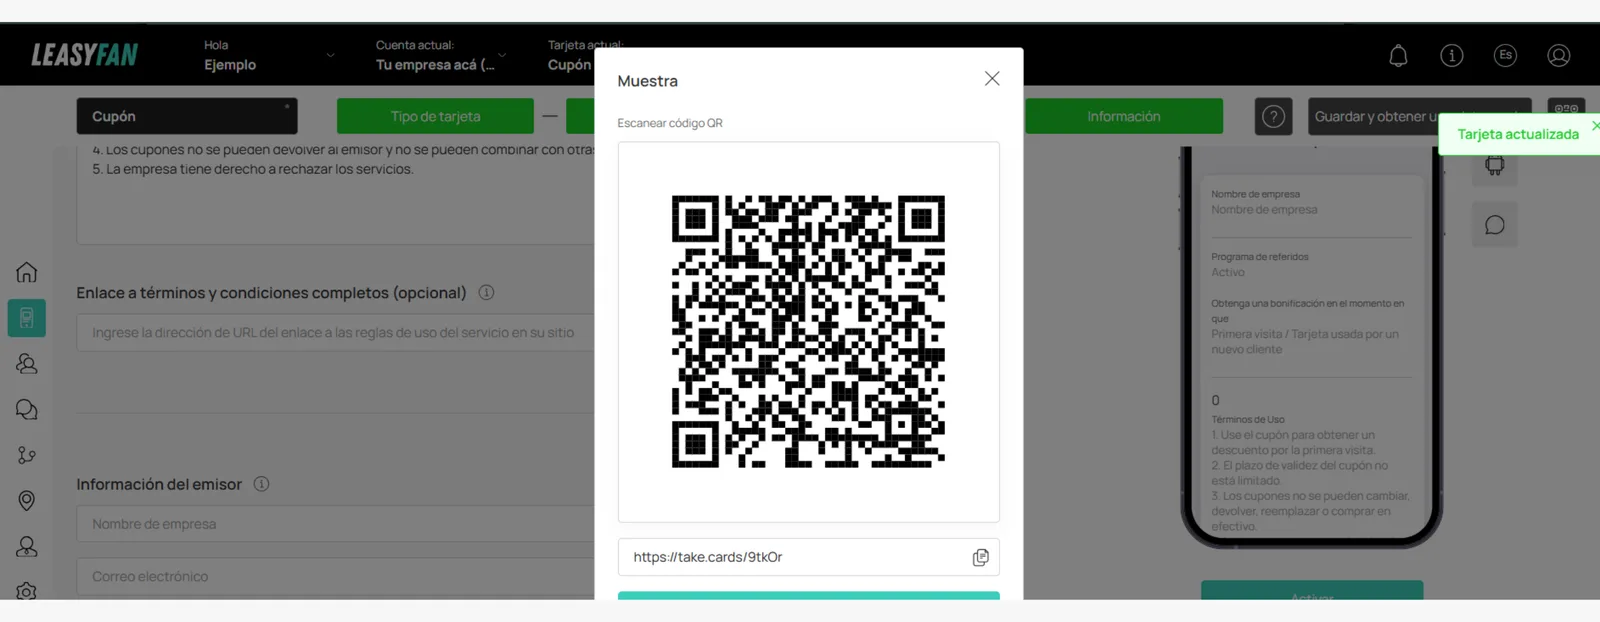Click the LEASYFAN logo
The image size is (1600, 622).
(x=85, y=55)
